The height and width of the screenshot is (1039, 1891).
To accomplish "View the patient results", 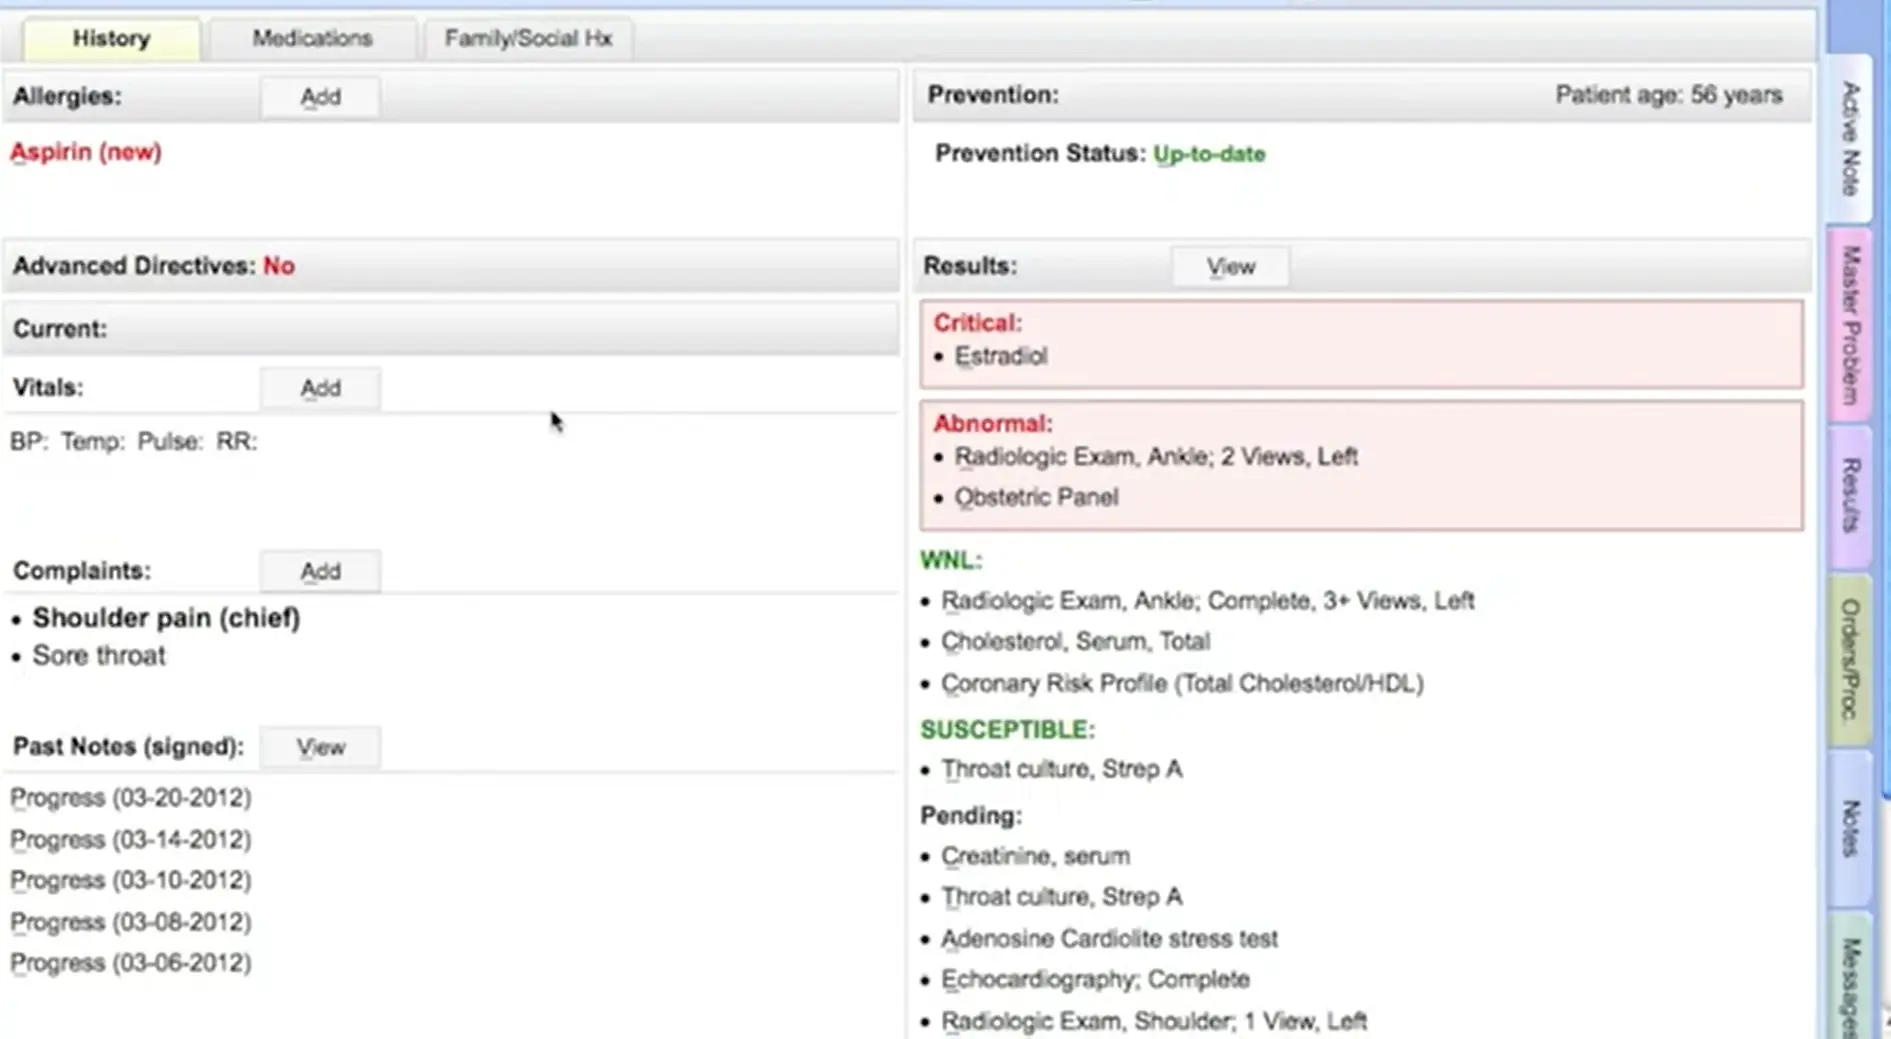I will (1230, 266).
